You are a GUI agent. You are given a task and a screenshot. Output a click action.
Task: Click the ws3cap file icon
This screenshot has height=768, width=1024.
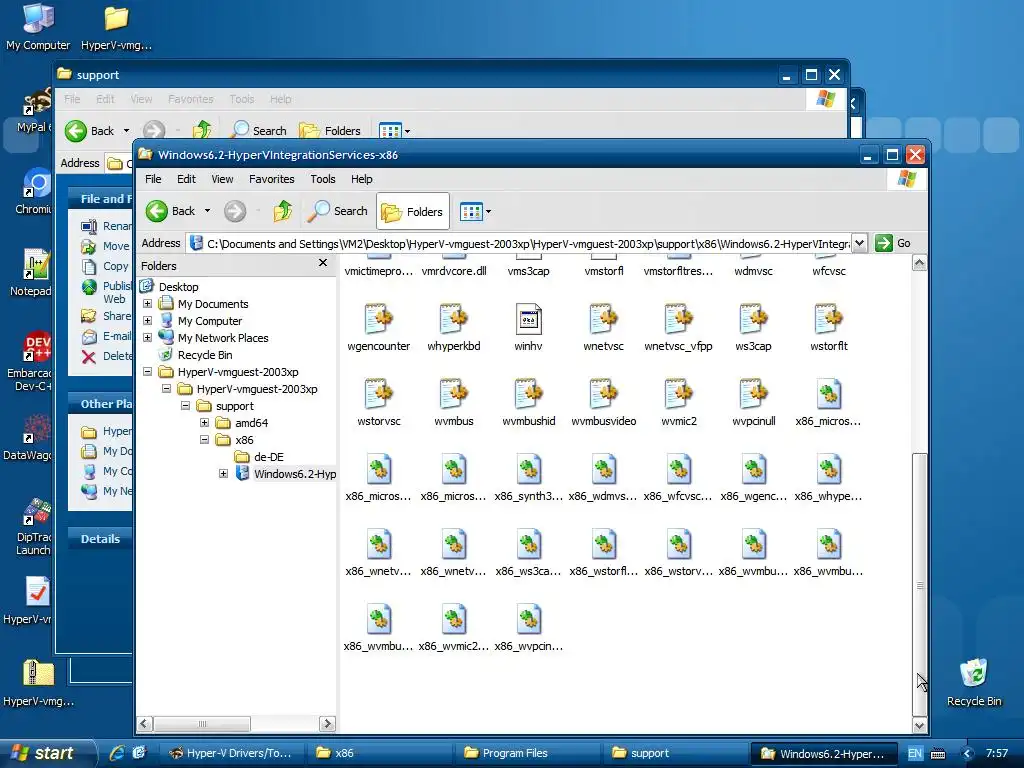tap(754, 320)
